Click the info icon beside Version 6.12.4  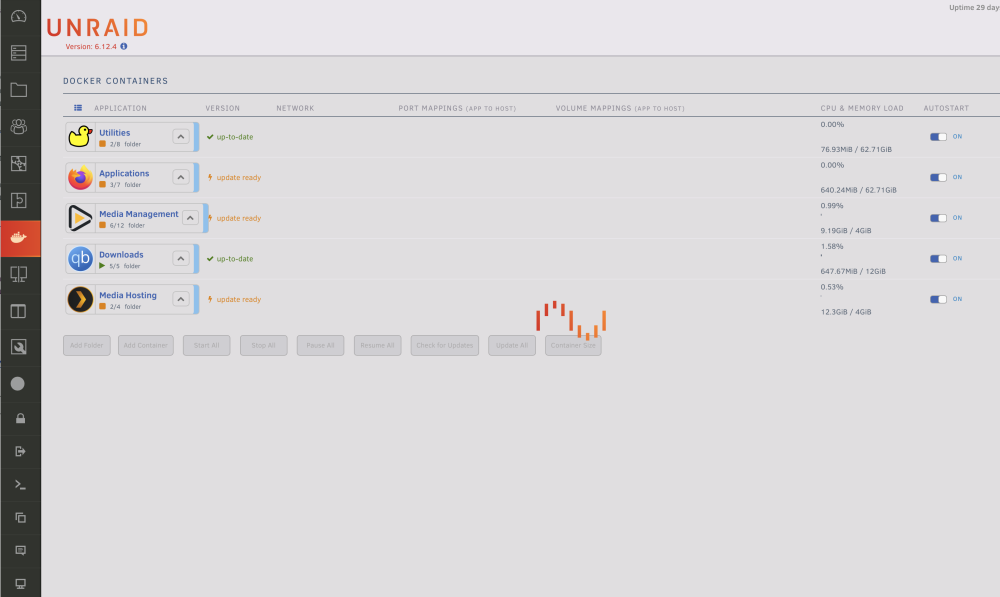pyautogui.click(x=124, y=47)
